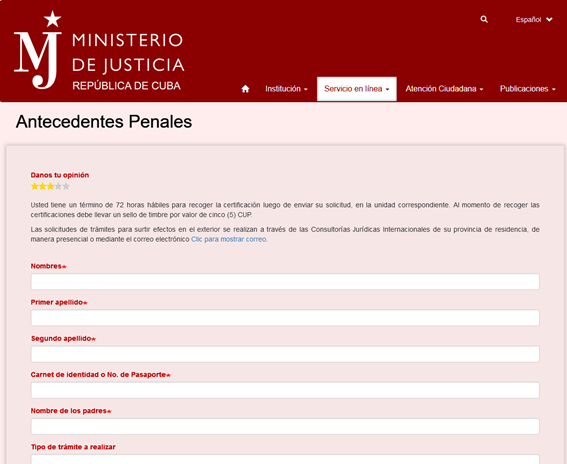Click the 'Clic para mostrar correo' link
This screenshot has height=464, width=567.
point(229,239)
